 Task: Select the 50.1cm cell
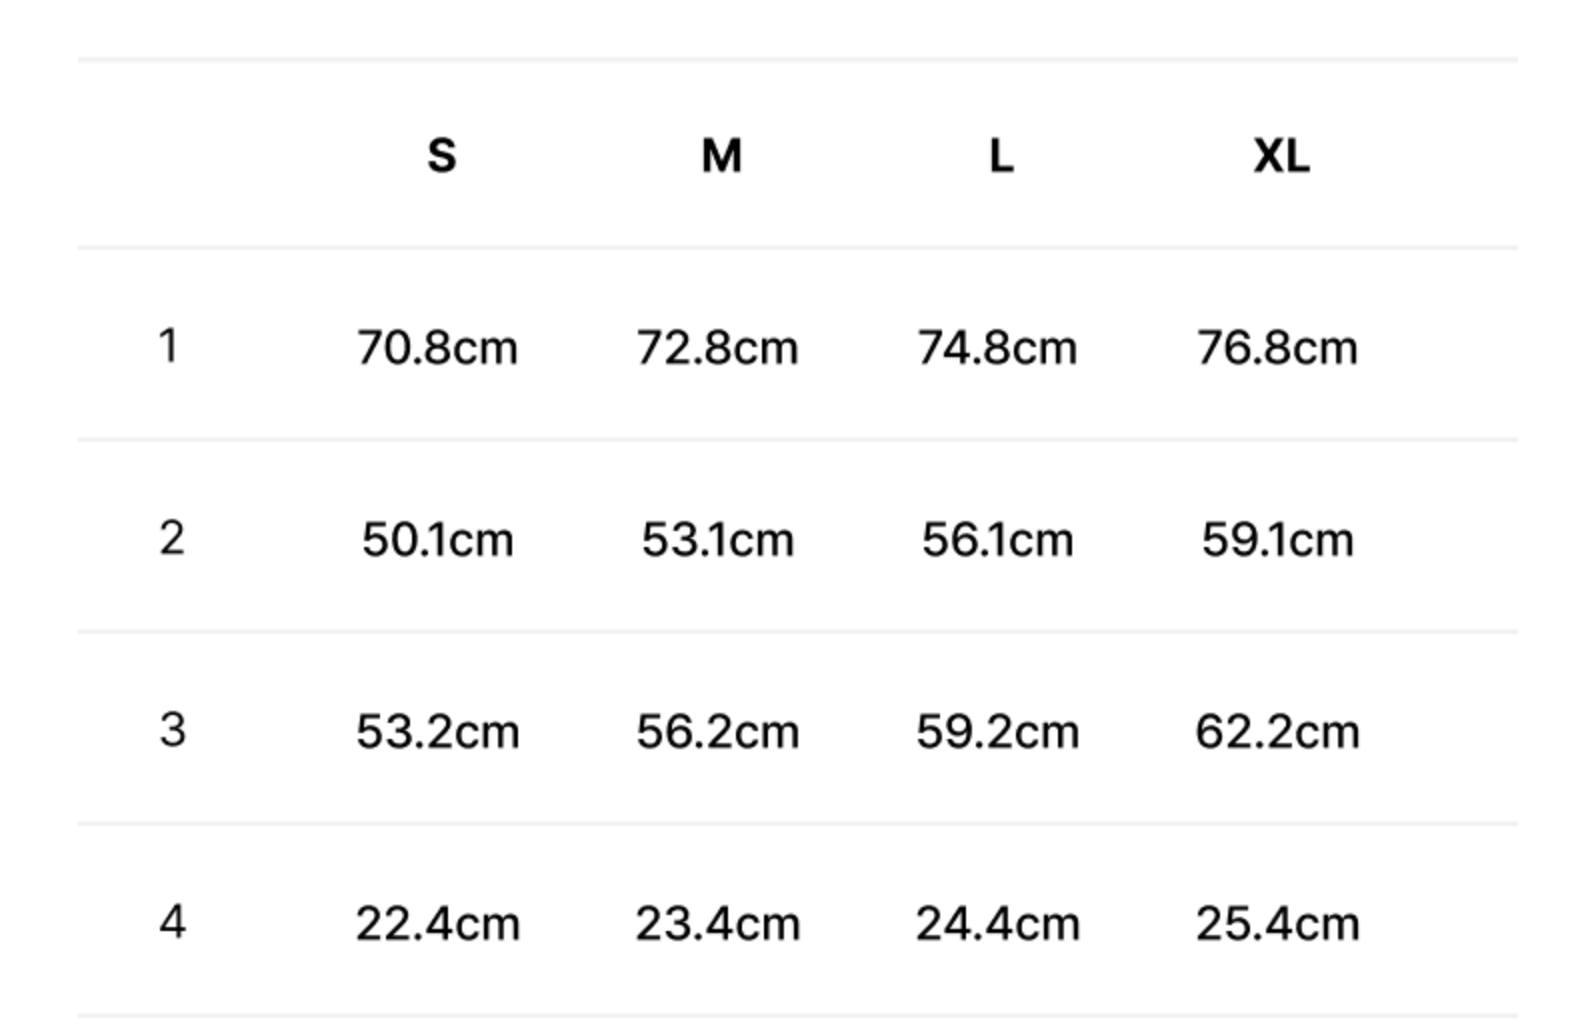tap(437, 540)
